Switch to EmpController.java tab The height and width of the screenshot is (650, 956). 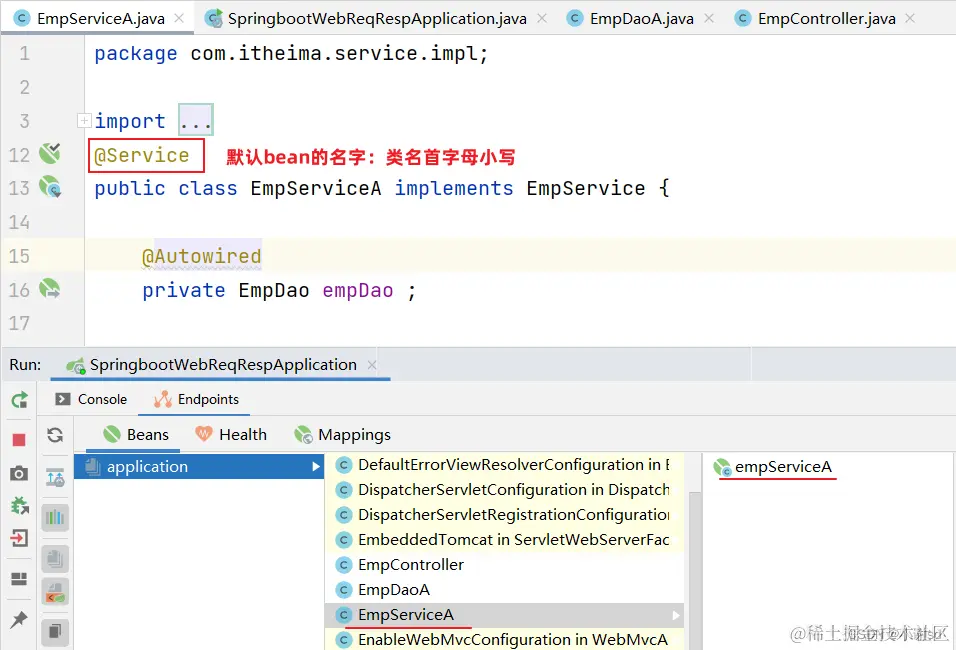(826, 18)
